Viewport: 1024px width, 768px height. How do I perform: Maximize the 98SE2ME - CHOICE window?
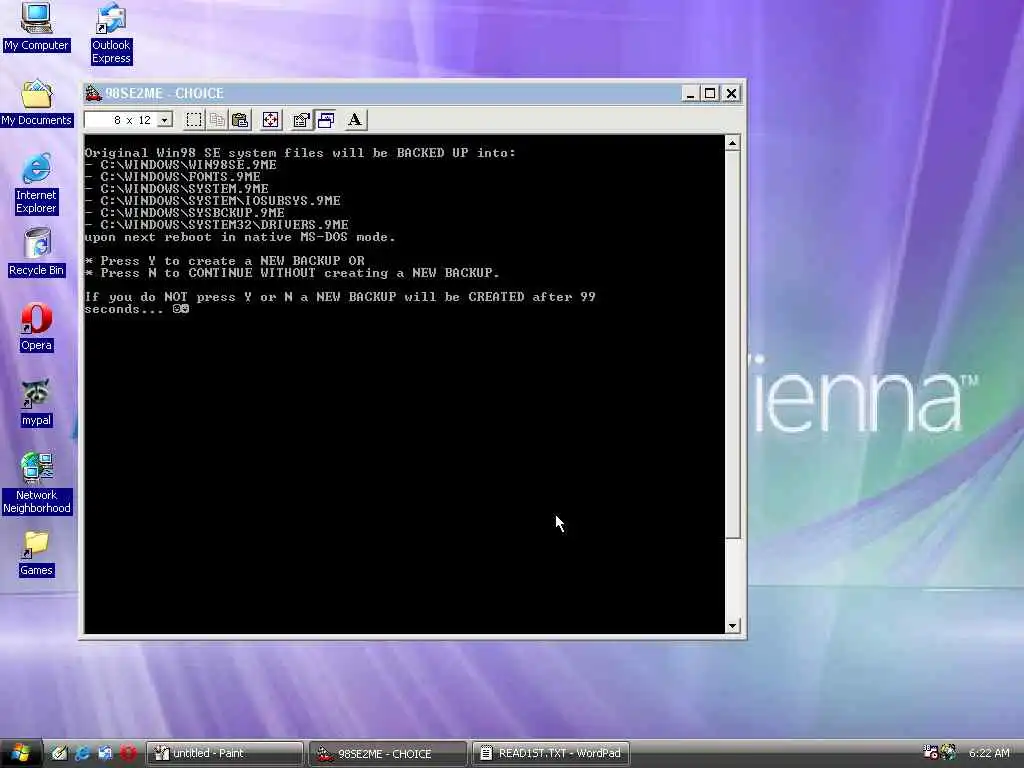point(710,93)
